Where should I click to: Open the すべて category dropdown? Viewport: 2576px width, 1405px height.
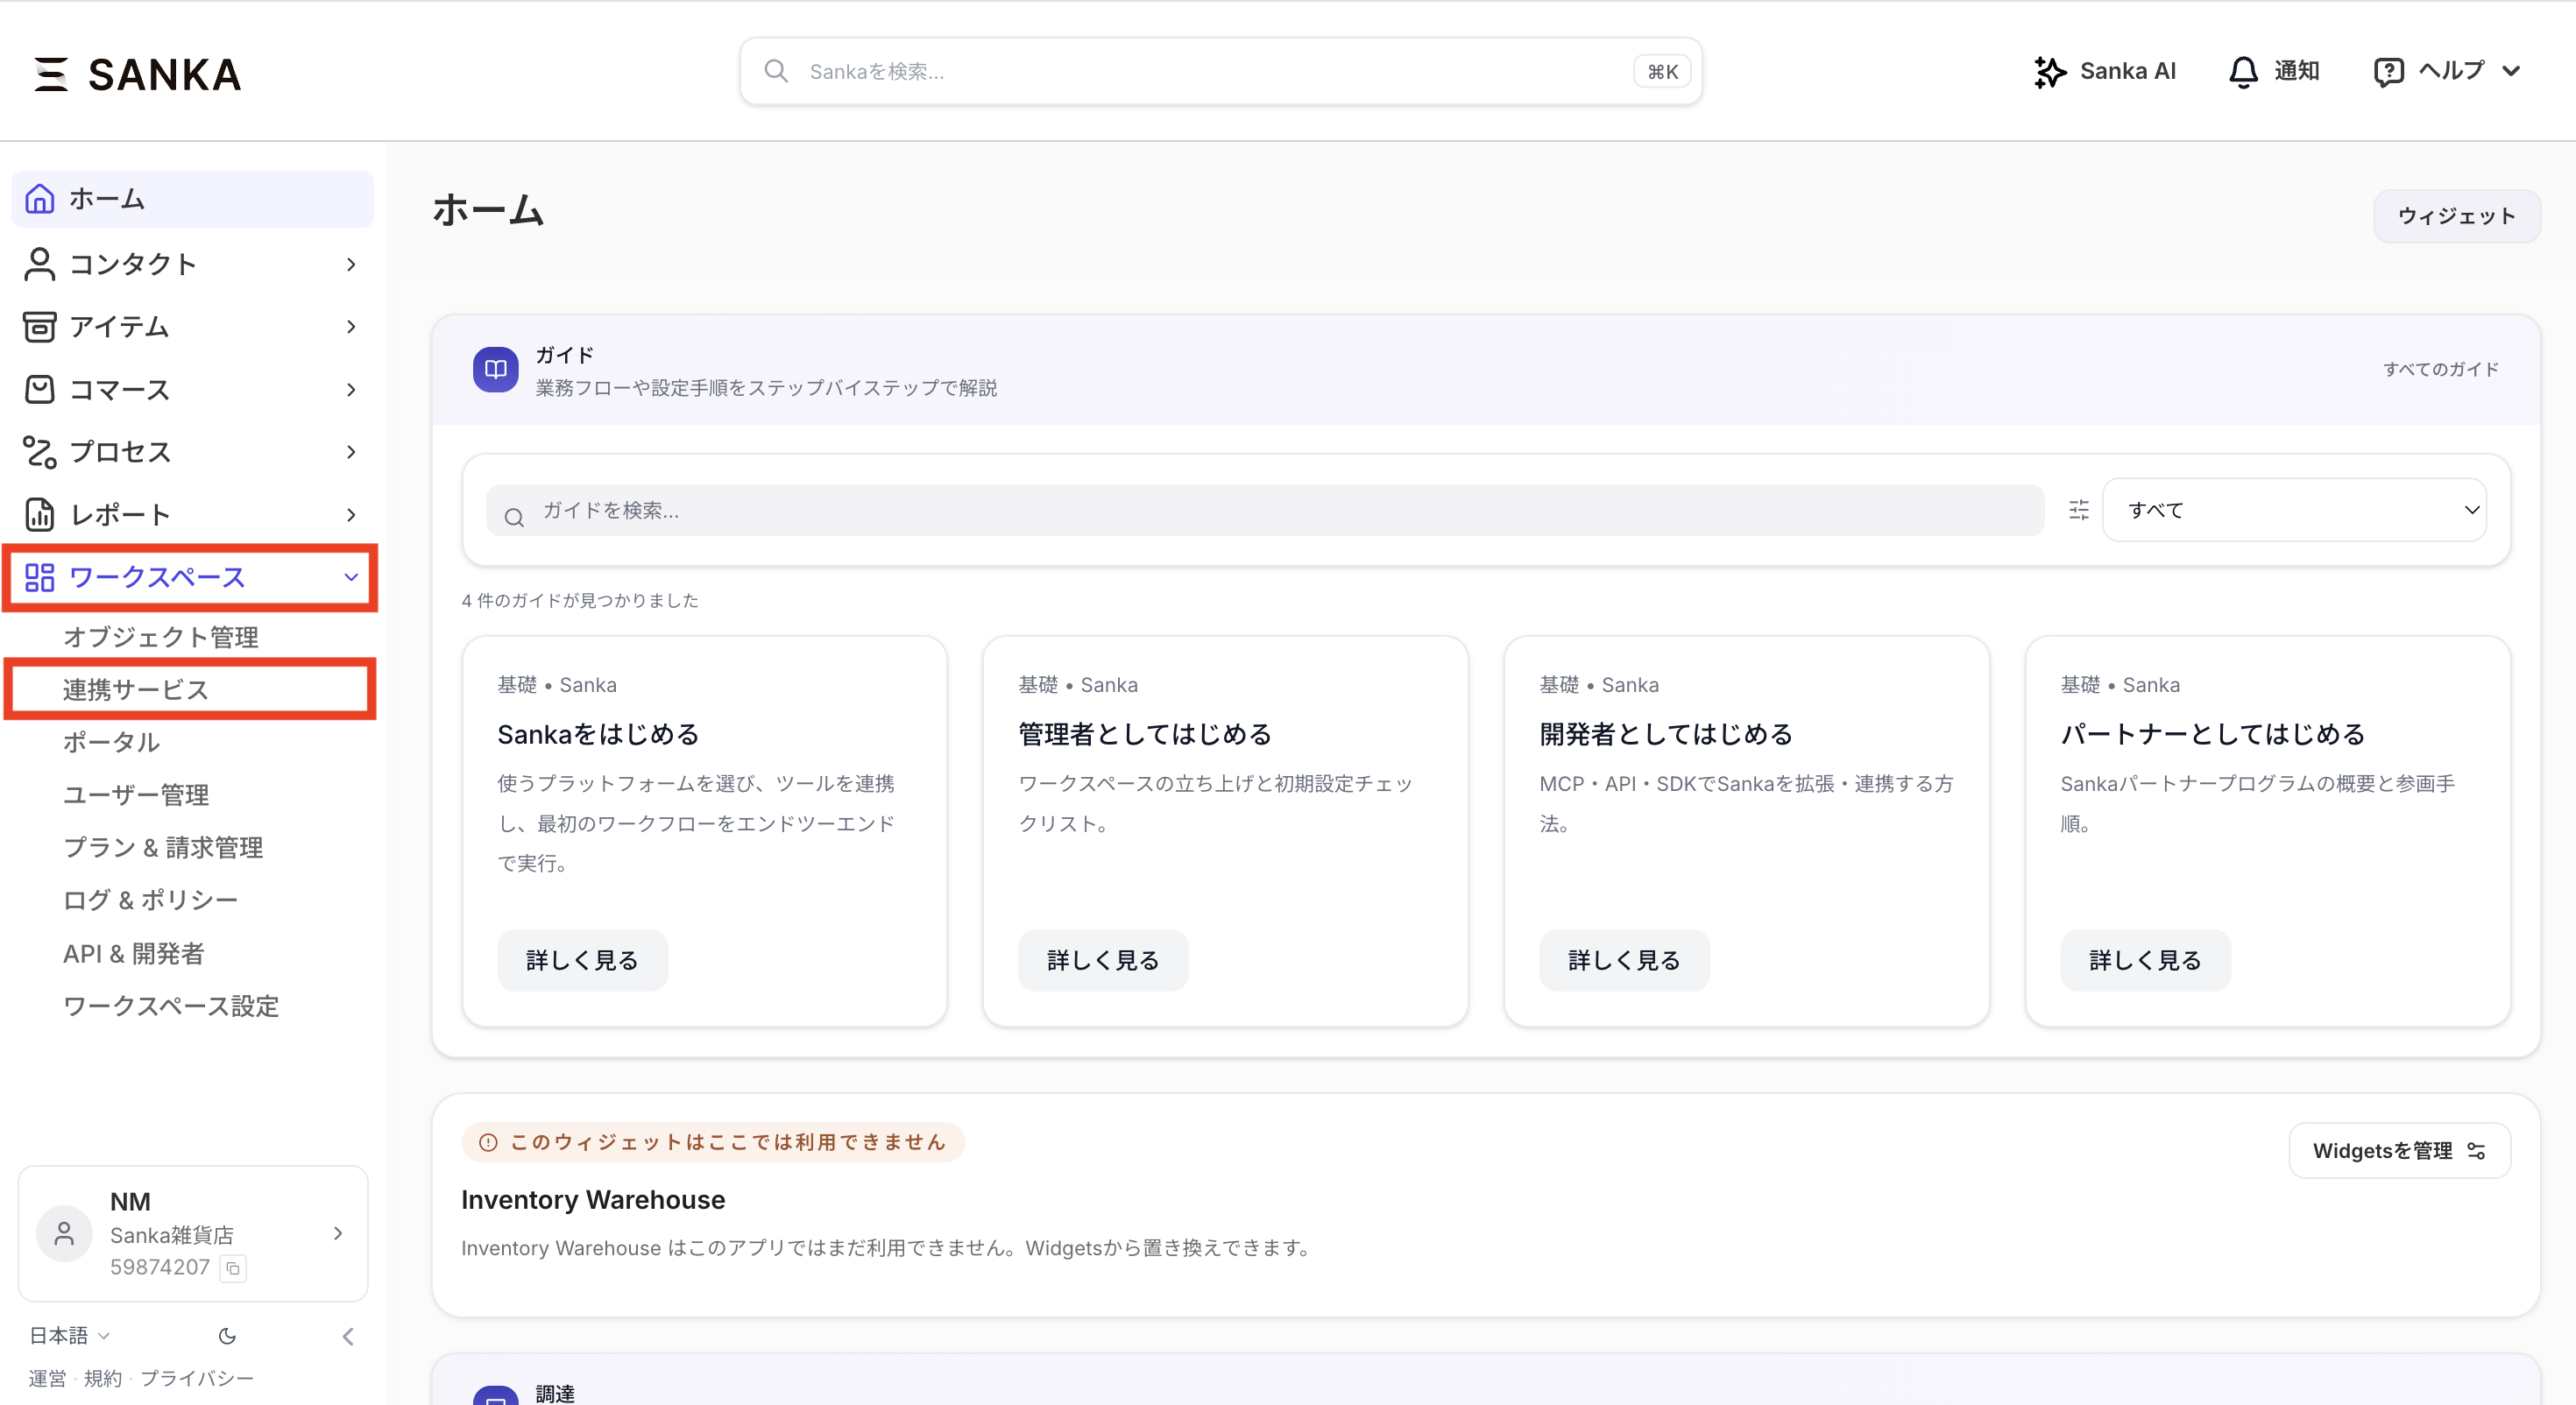coord(2294,510)
